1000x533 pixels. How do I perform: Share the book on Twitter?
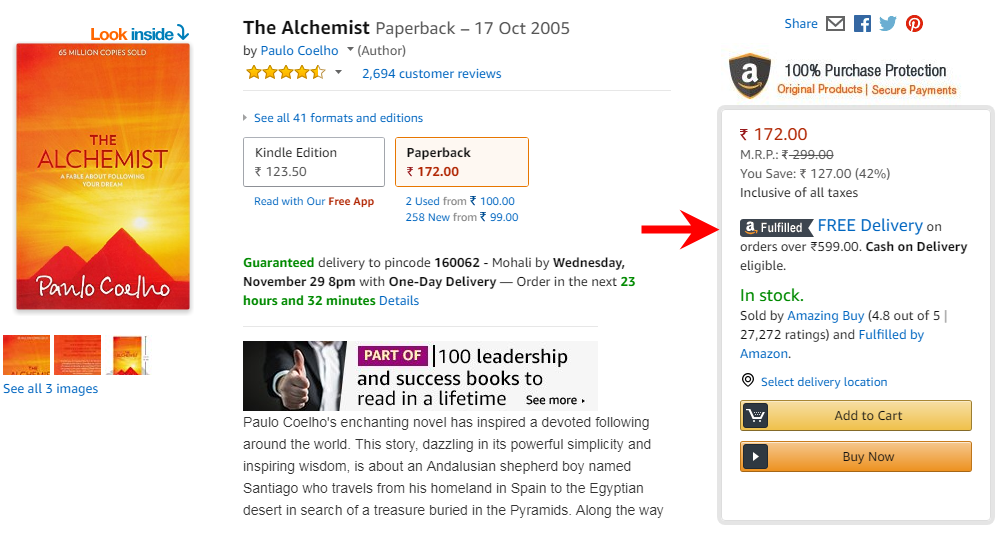(888, 24)
